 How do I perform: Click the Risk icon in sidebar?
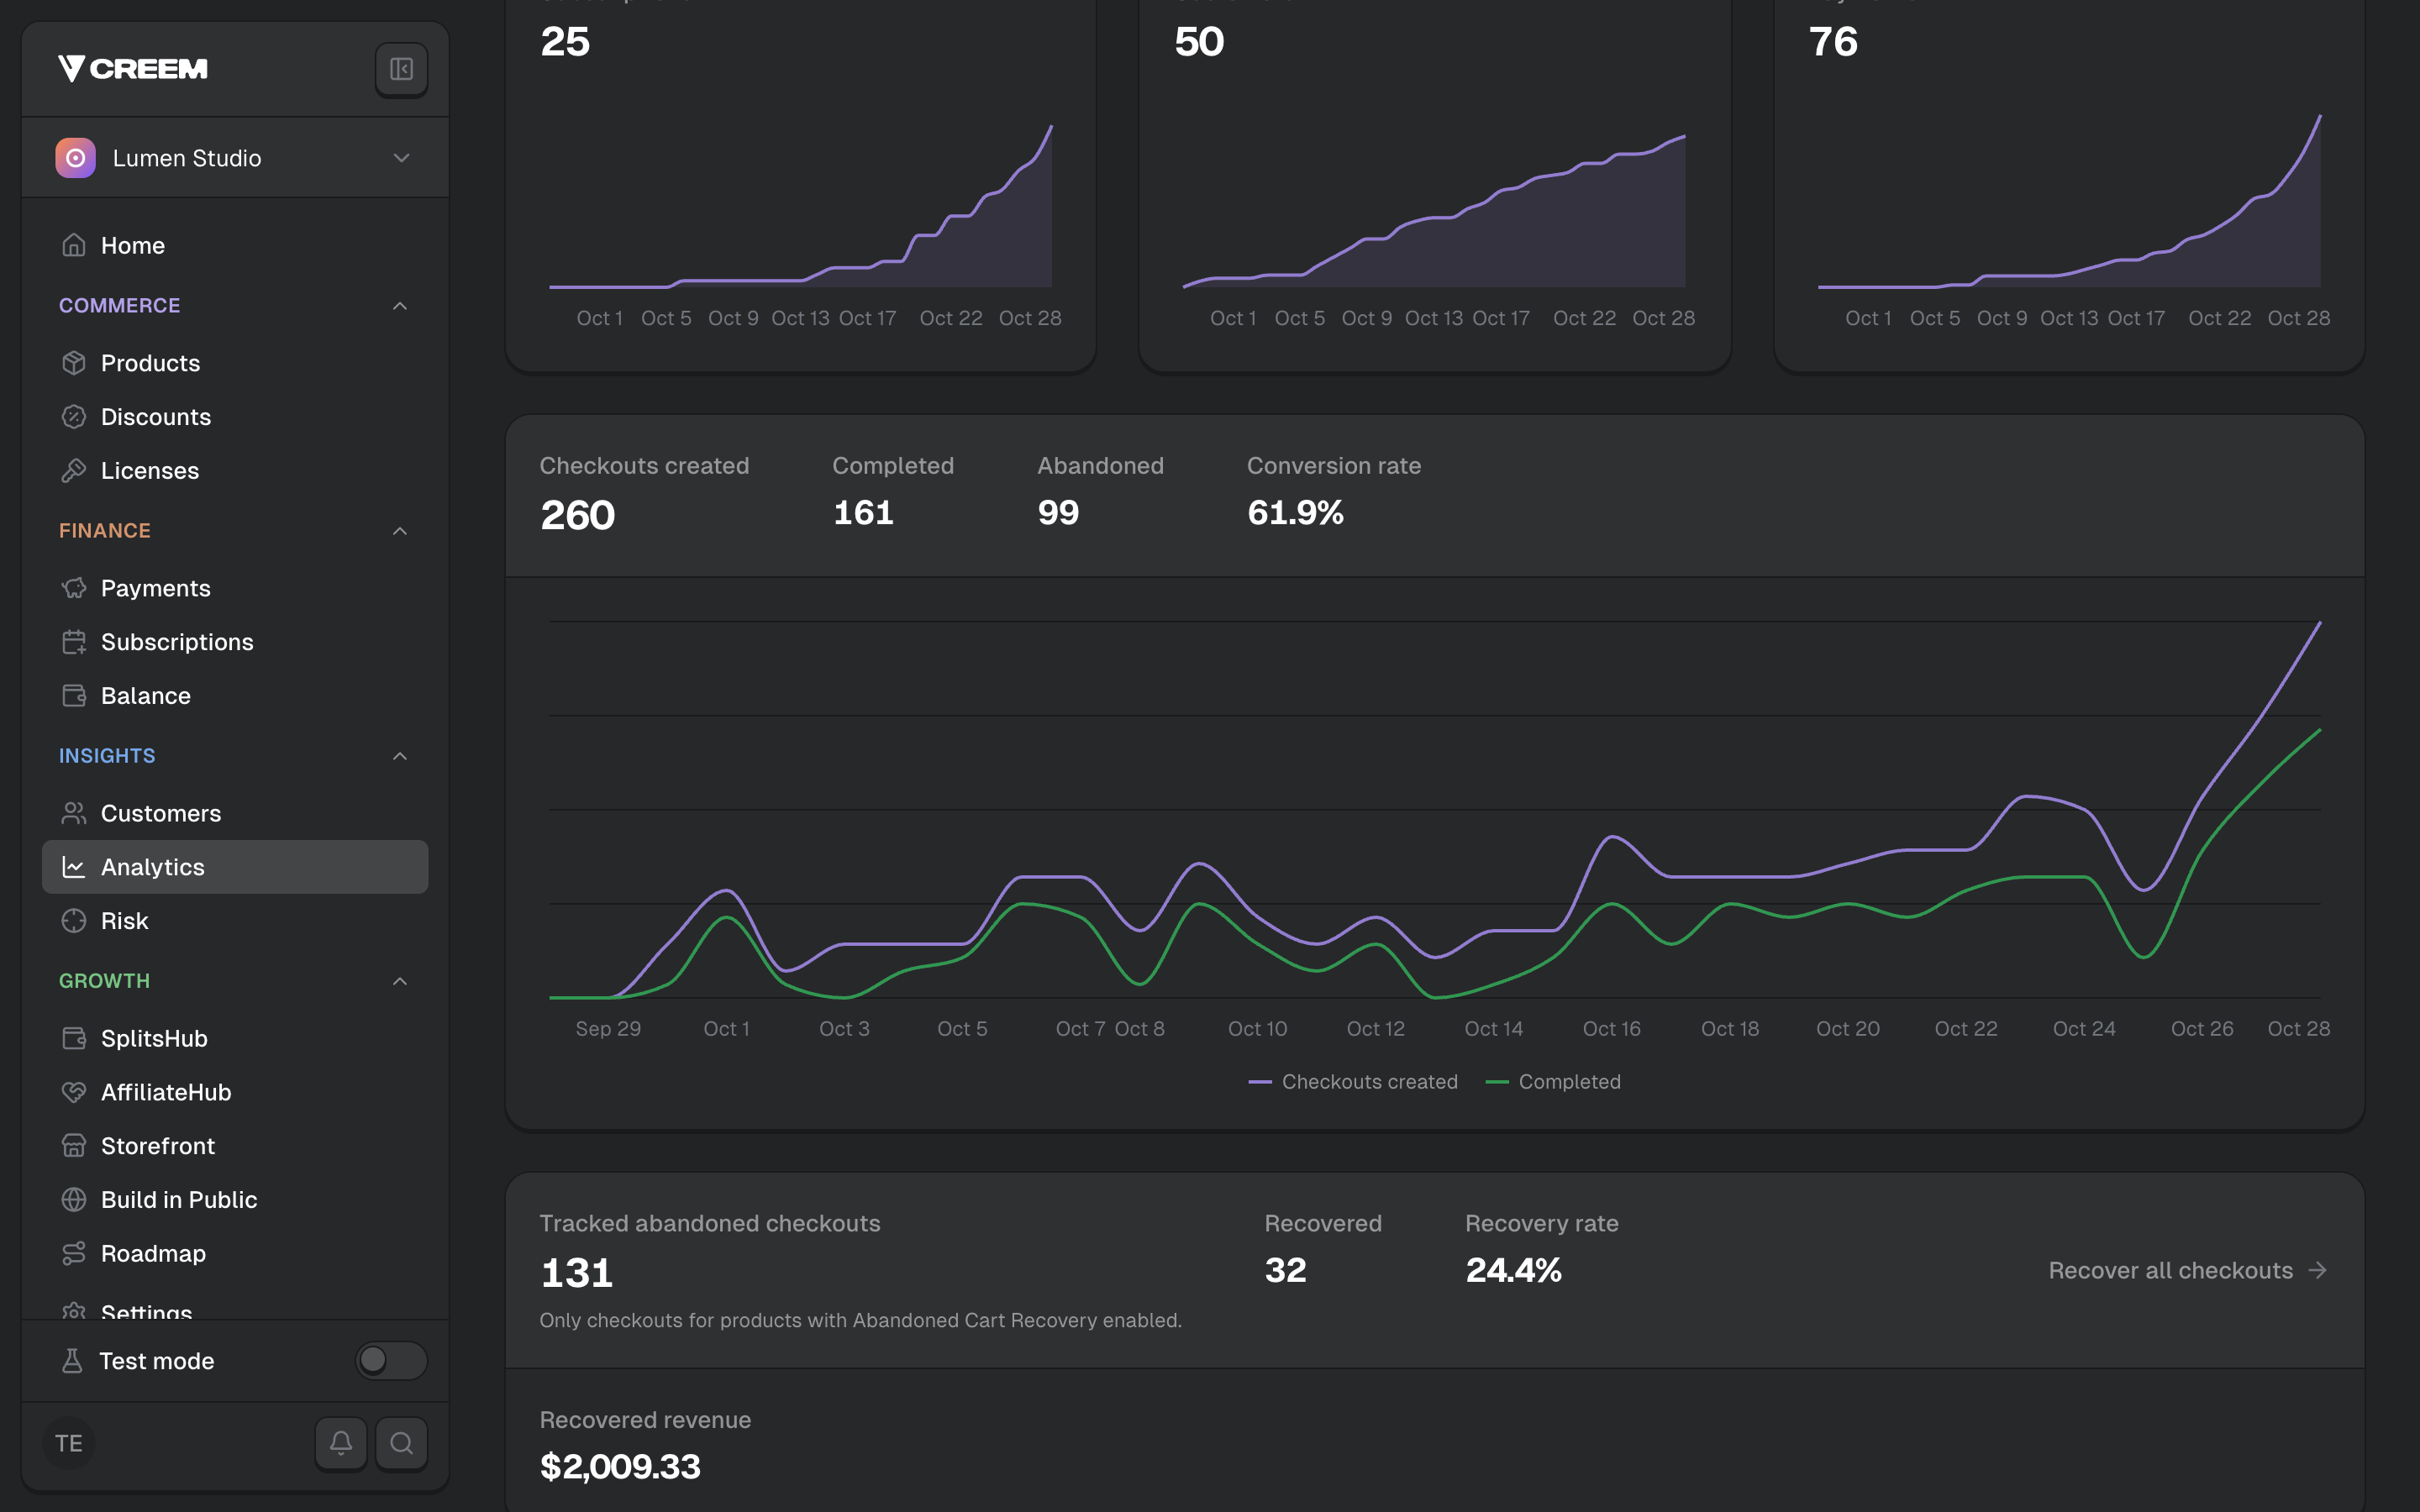tap(74, 921)
